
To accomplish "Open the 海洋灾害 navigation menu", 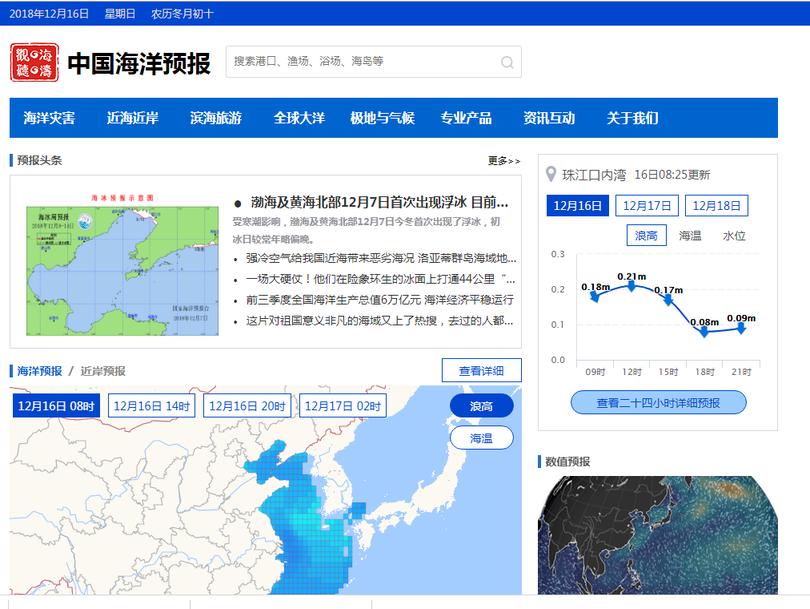I will [50, 117].
